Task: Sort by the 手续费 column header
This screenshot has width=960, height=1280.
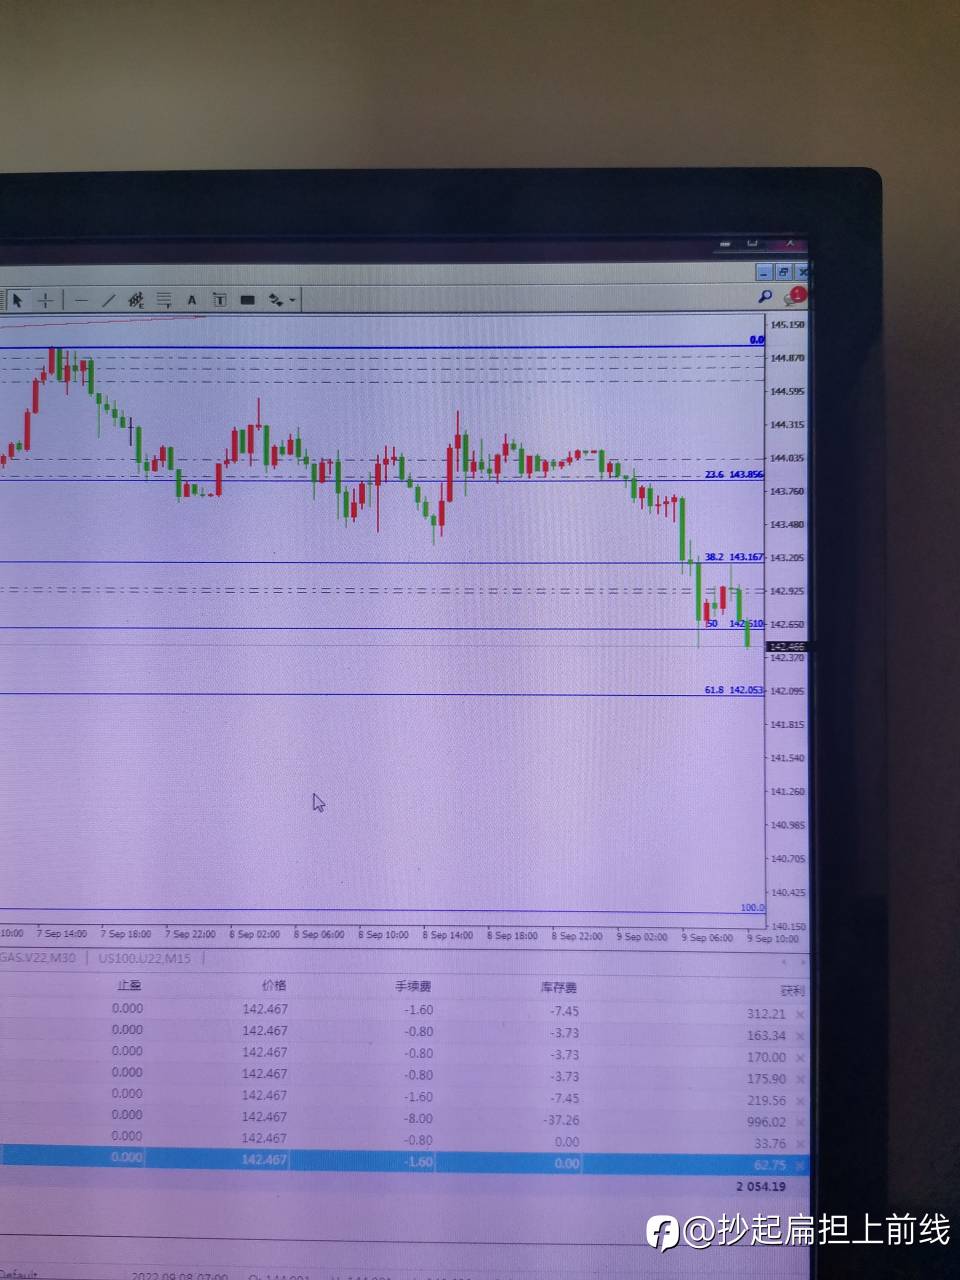Action: (x=413, y=986)
